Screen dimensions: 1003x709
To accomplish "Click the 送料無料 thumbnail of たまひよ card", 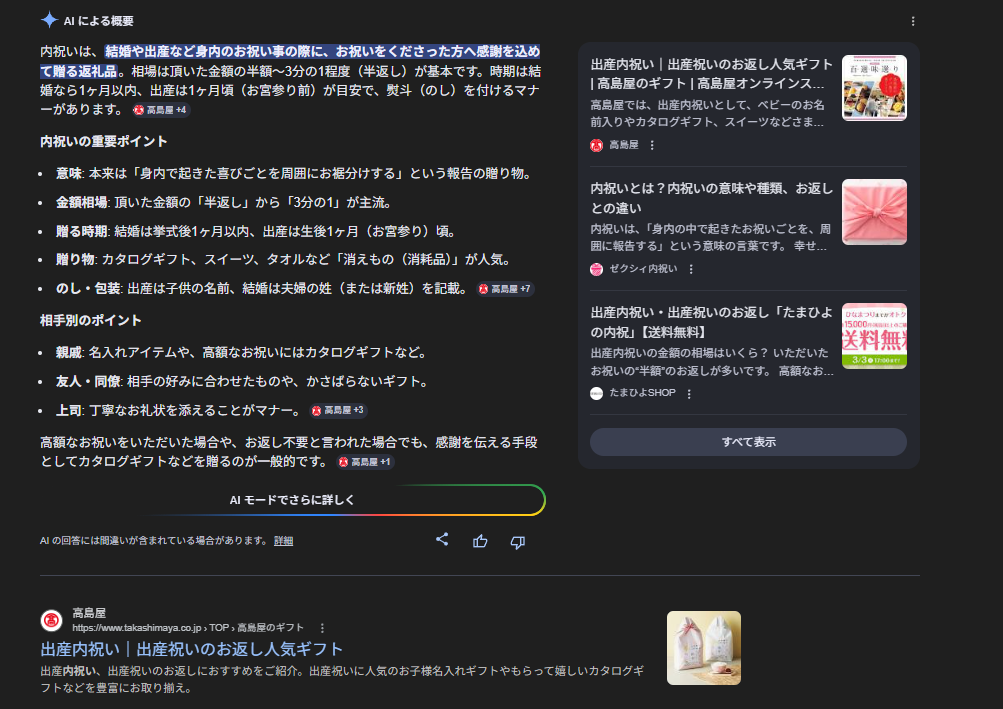I will [x=874, y=336].
